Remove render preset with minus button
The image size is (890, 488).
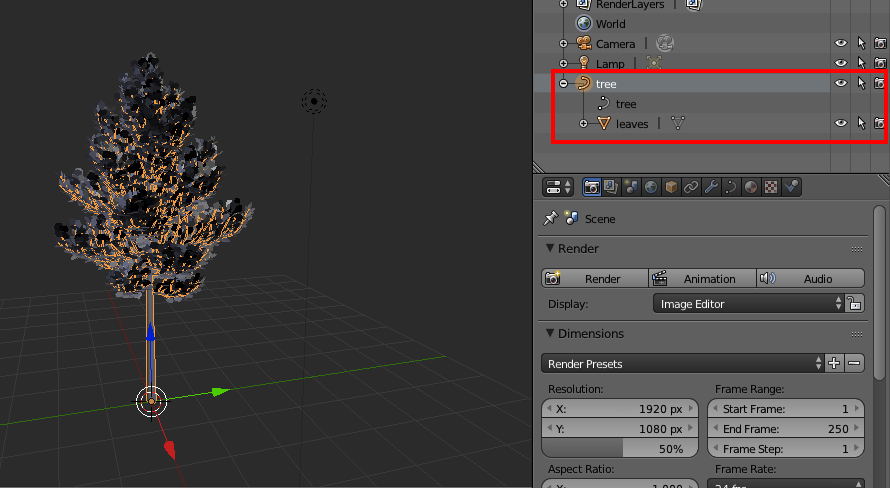[x=854, y=363]
